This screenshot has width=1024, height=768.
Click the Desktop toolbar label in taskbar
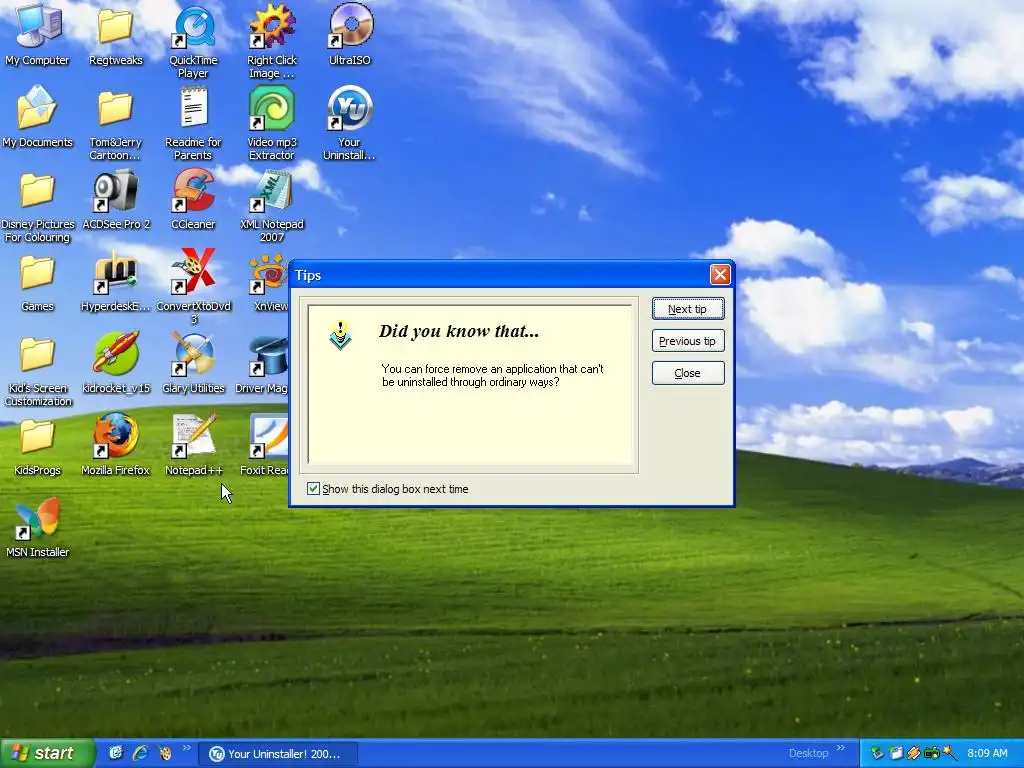[808, 753]
